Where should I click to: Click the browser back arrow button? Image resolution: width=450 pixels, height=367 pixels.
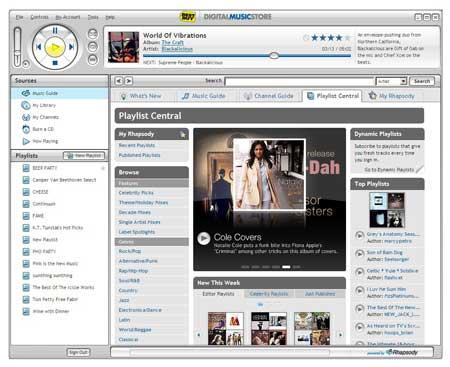[119, 81]
